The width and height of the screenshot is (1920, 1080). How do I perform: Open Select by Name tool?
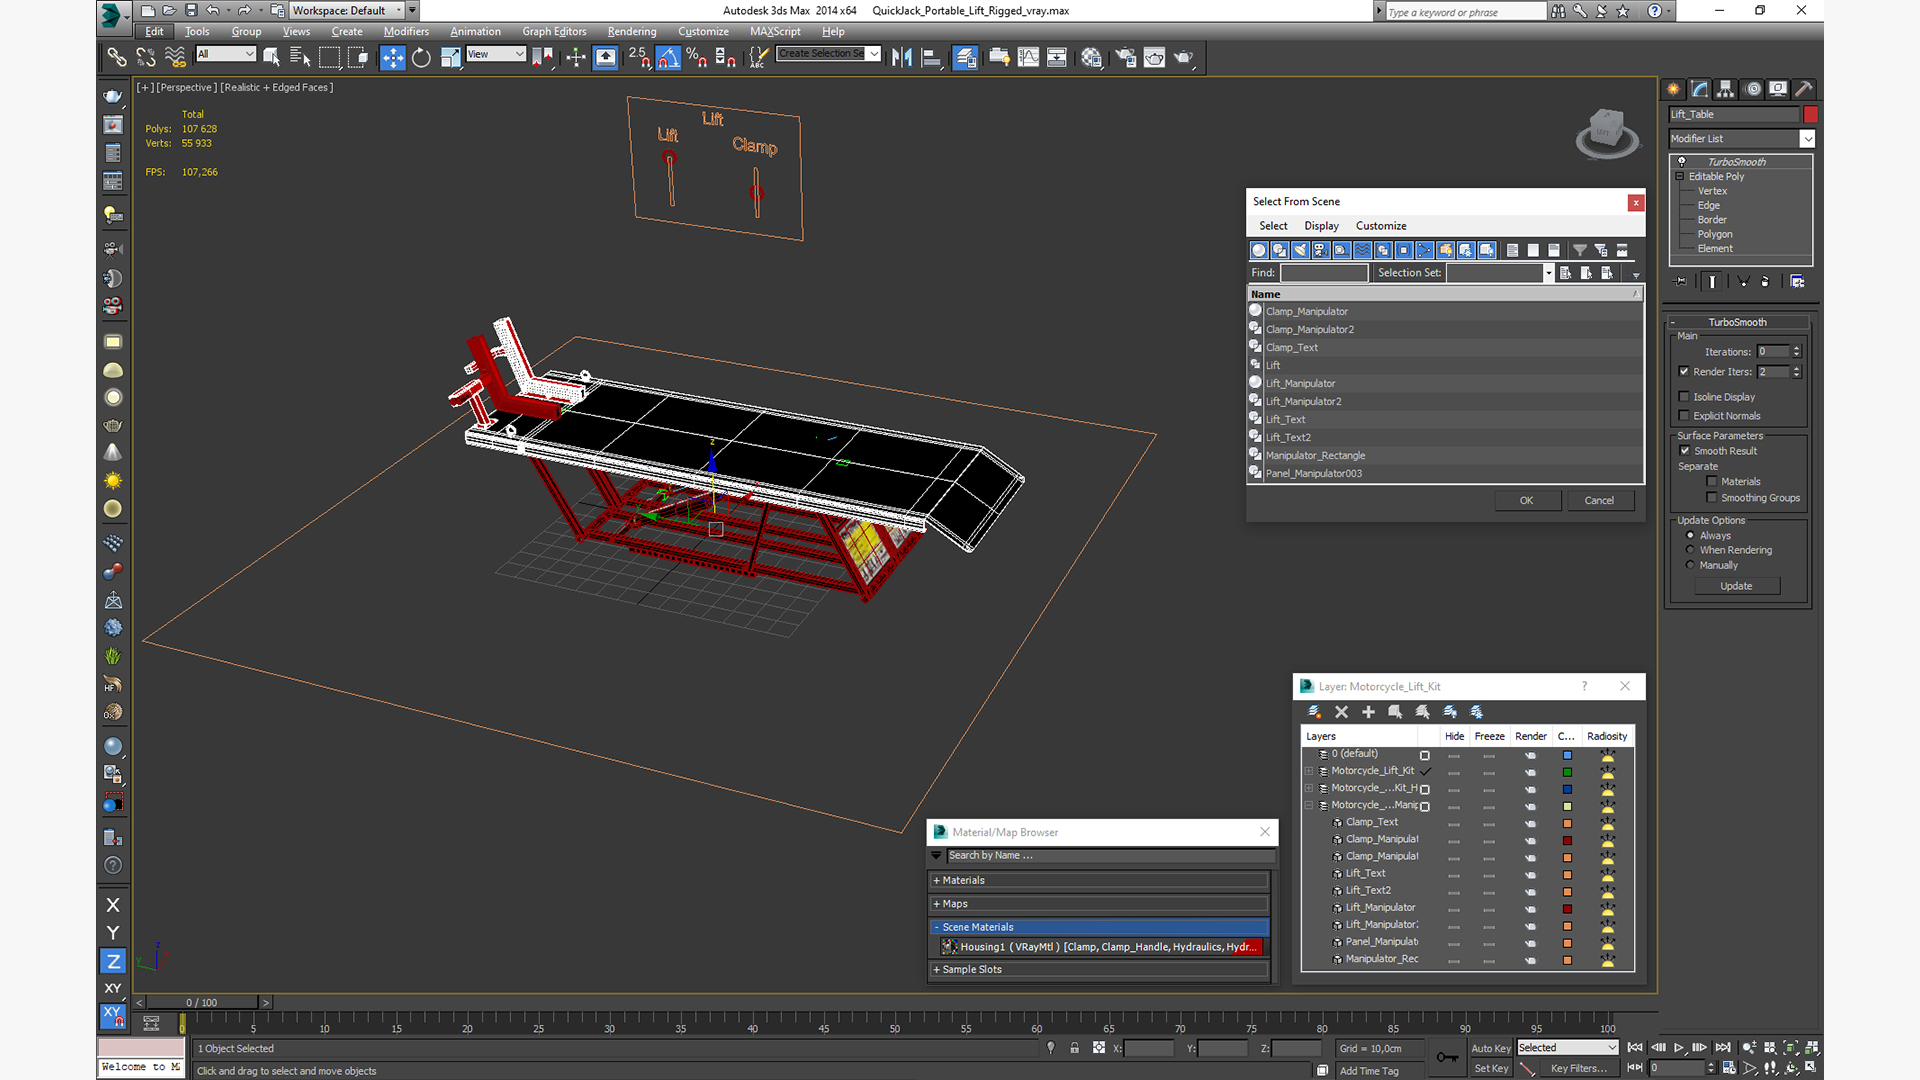point(300,58)
